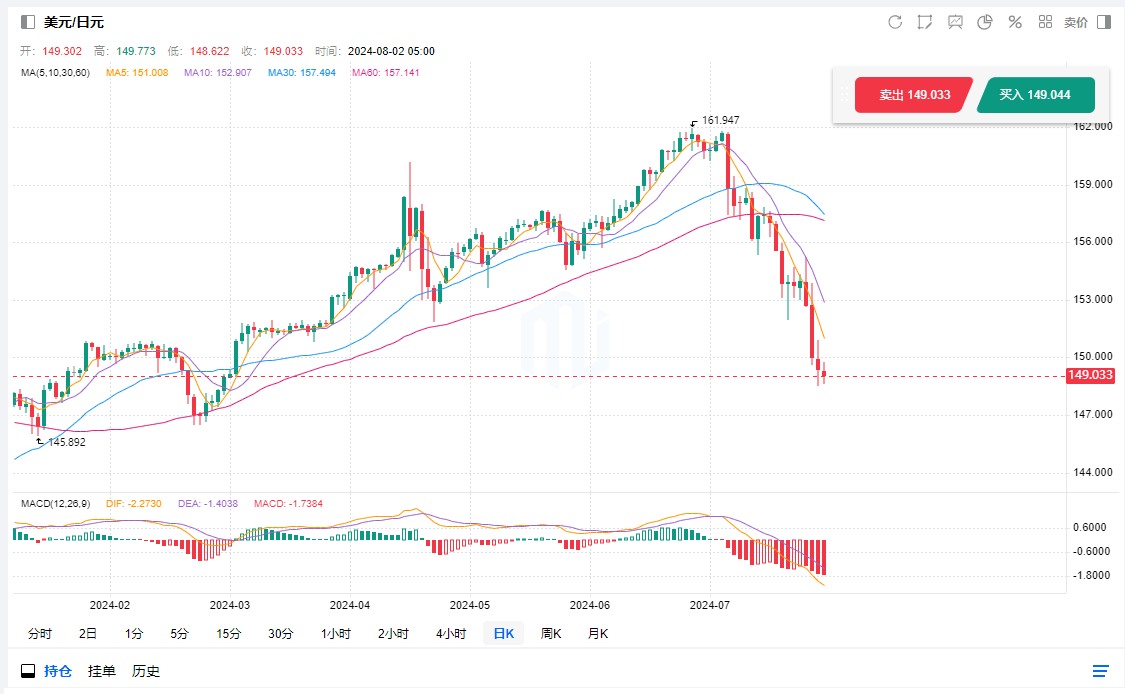Open MA(5,10,30,60) indicator settings
This screenshot has width=1125, height=694.
click(56, 73)
